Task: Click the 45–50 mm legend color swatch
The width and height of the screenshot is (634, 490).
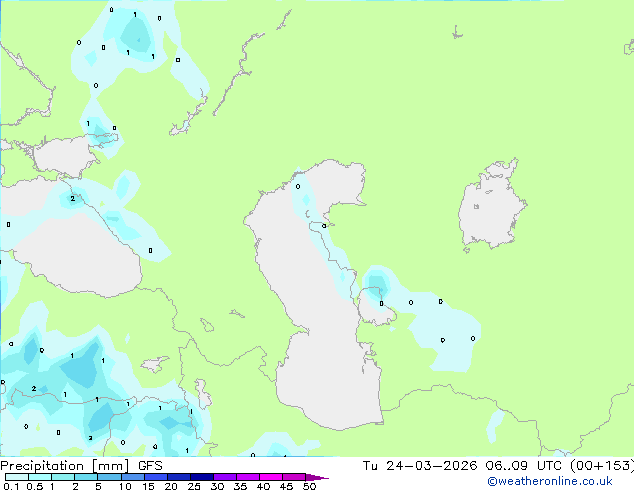Action: point(294,477)
